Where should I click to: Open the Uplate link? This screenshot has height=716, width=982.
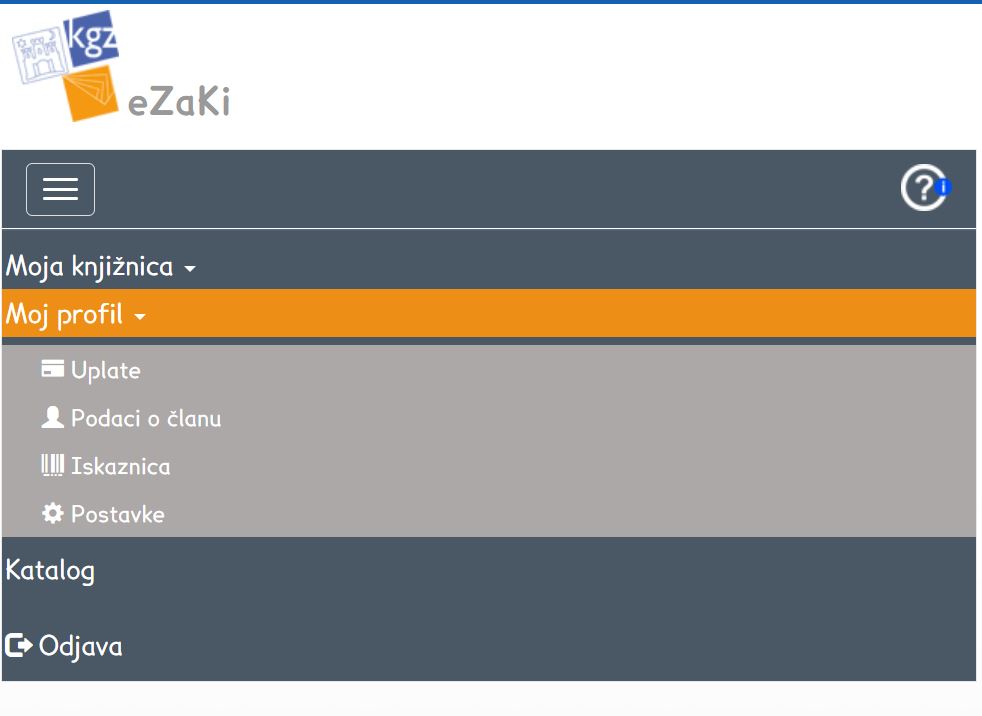[106, 371]
